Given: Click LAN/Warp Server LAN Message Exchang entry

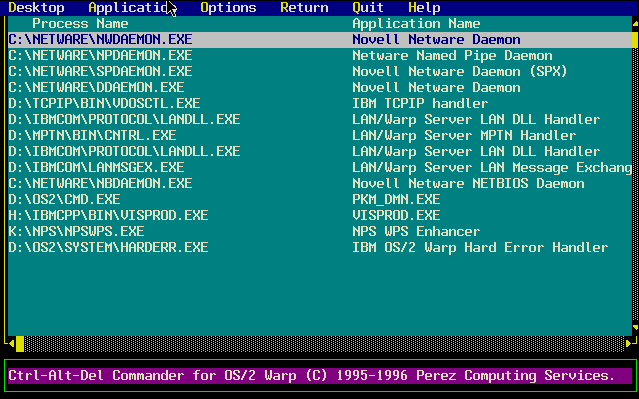Looking at the screenshot, I should point(492,167).
